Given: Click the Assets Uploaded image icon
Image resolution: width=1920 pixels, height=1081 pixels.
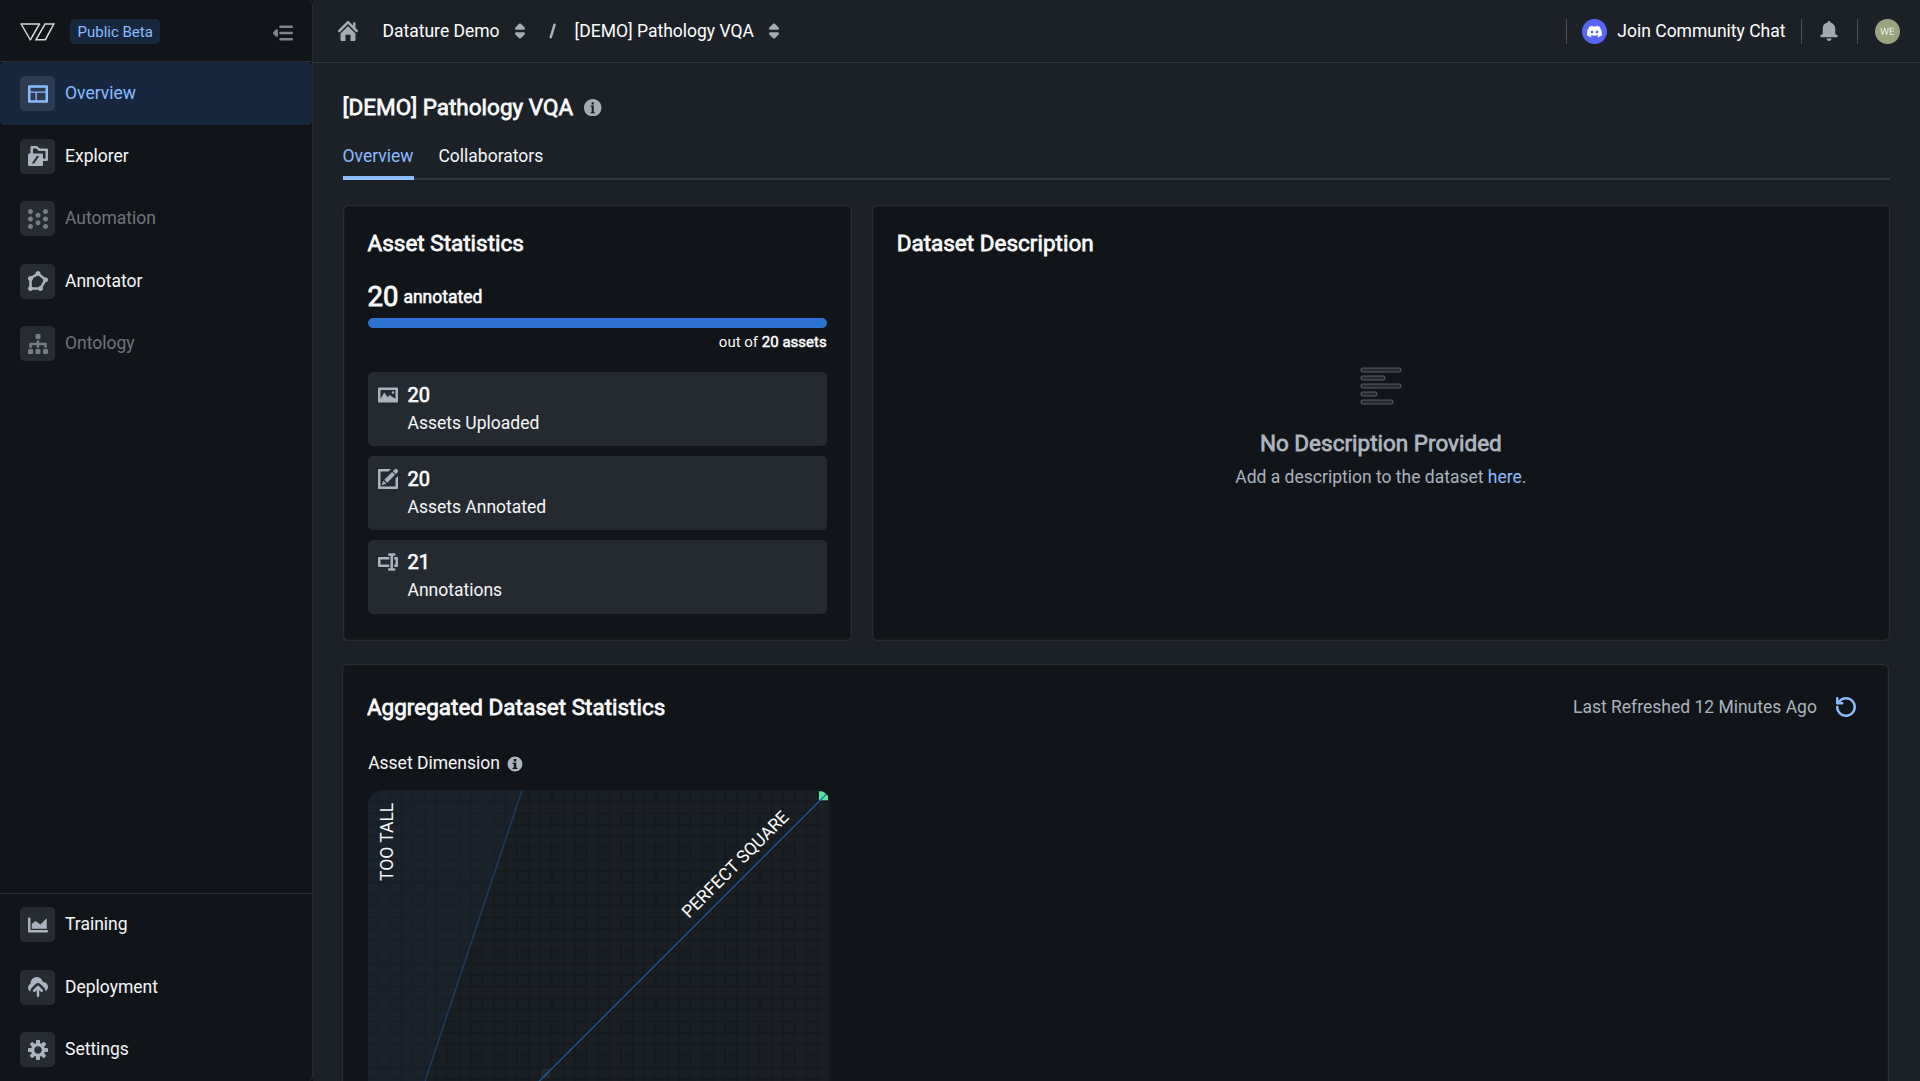Looking at the screenshot, I should (x=388, y=395).
